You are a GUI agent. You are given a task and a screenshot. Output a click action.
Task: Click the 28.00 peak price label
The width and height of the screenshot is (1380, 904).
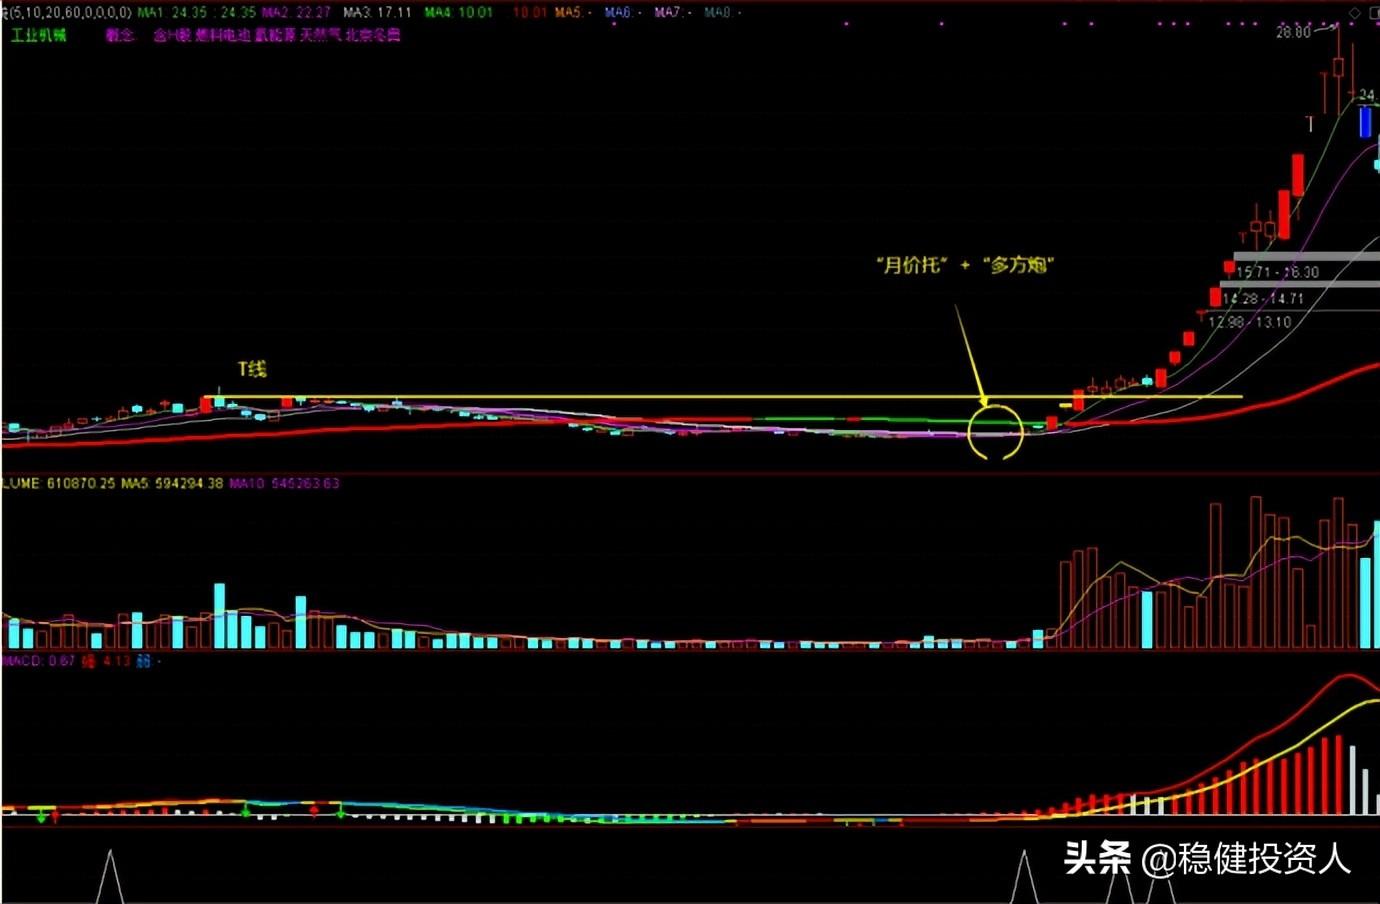click(x=1293, y=32)
